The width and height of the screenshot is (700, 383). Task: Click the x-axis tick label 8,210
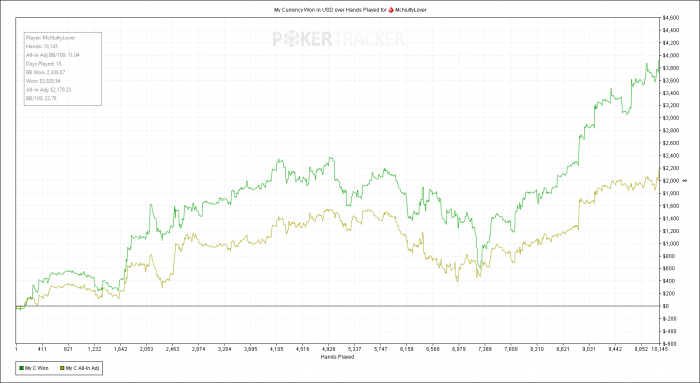(x=537, y=349)
